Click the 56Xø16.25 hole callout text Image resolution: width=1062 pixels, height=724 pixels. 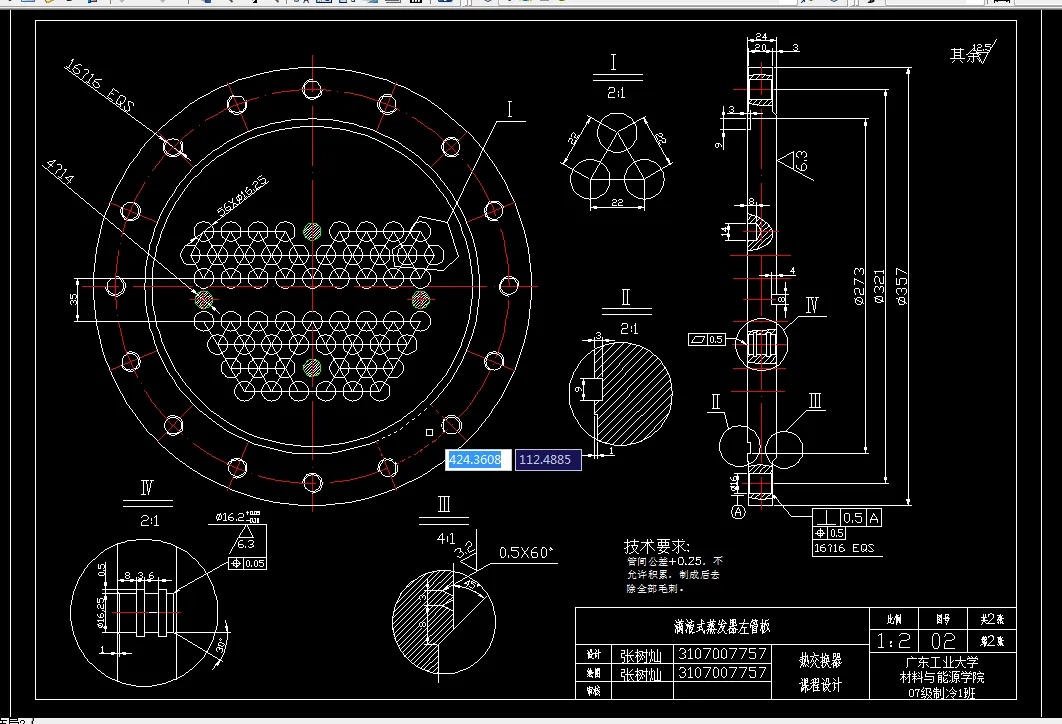coord(242,196)
